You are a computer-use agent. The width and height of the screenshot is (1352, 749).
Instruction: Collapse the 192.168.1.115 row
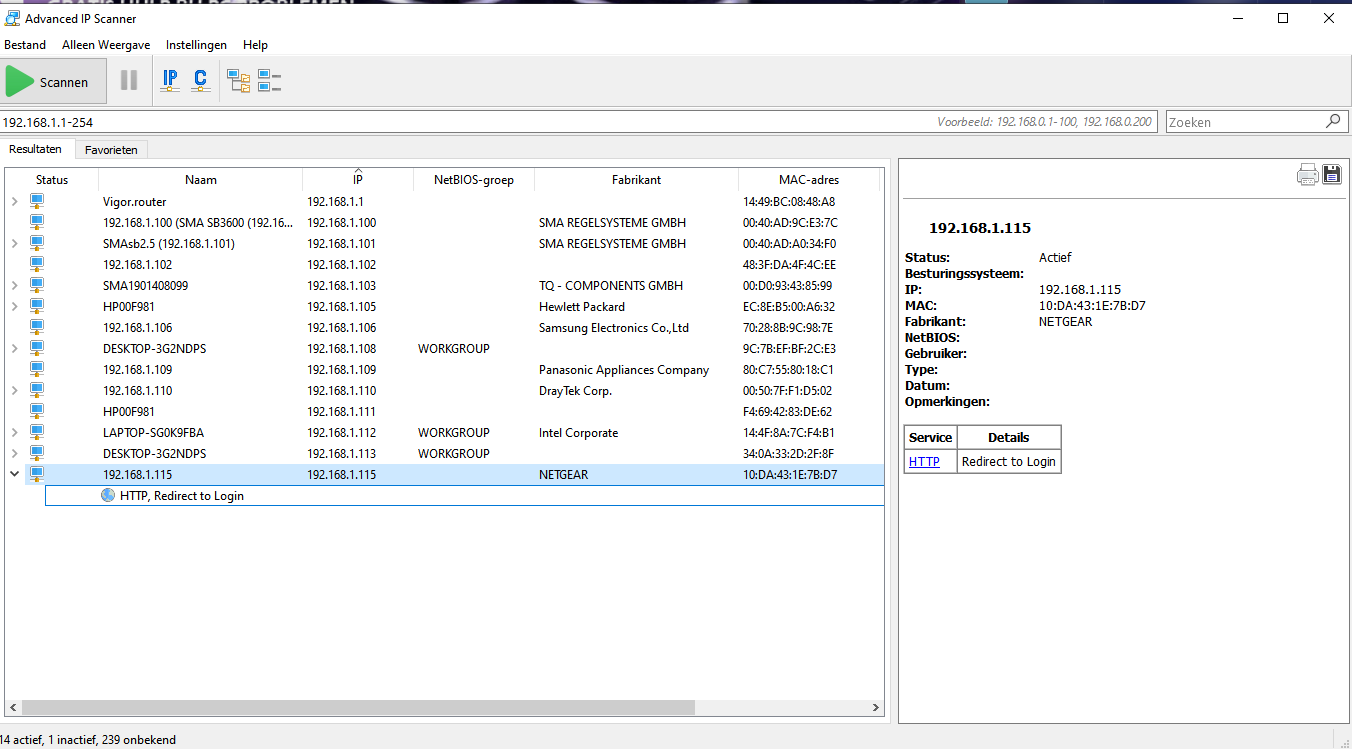pos(14,474)
